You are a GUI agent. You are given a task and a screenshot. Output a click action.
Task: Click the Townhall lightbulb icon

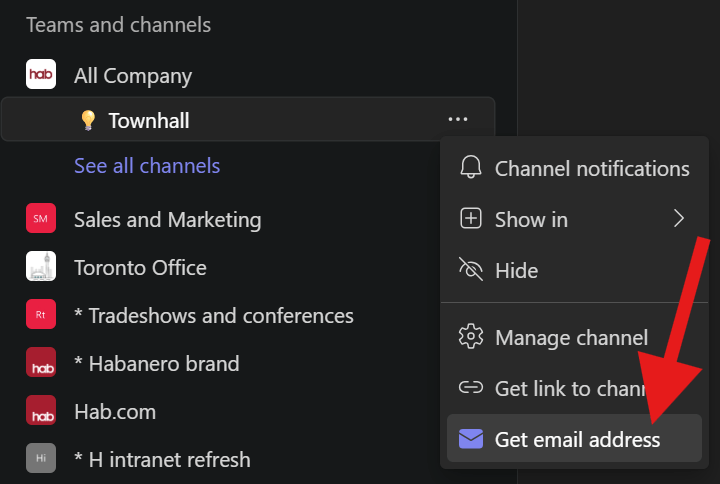point(88,121)
